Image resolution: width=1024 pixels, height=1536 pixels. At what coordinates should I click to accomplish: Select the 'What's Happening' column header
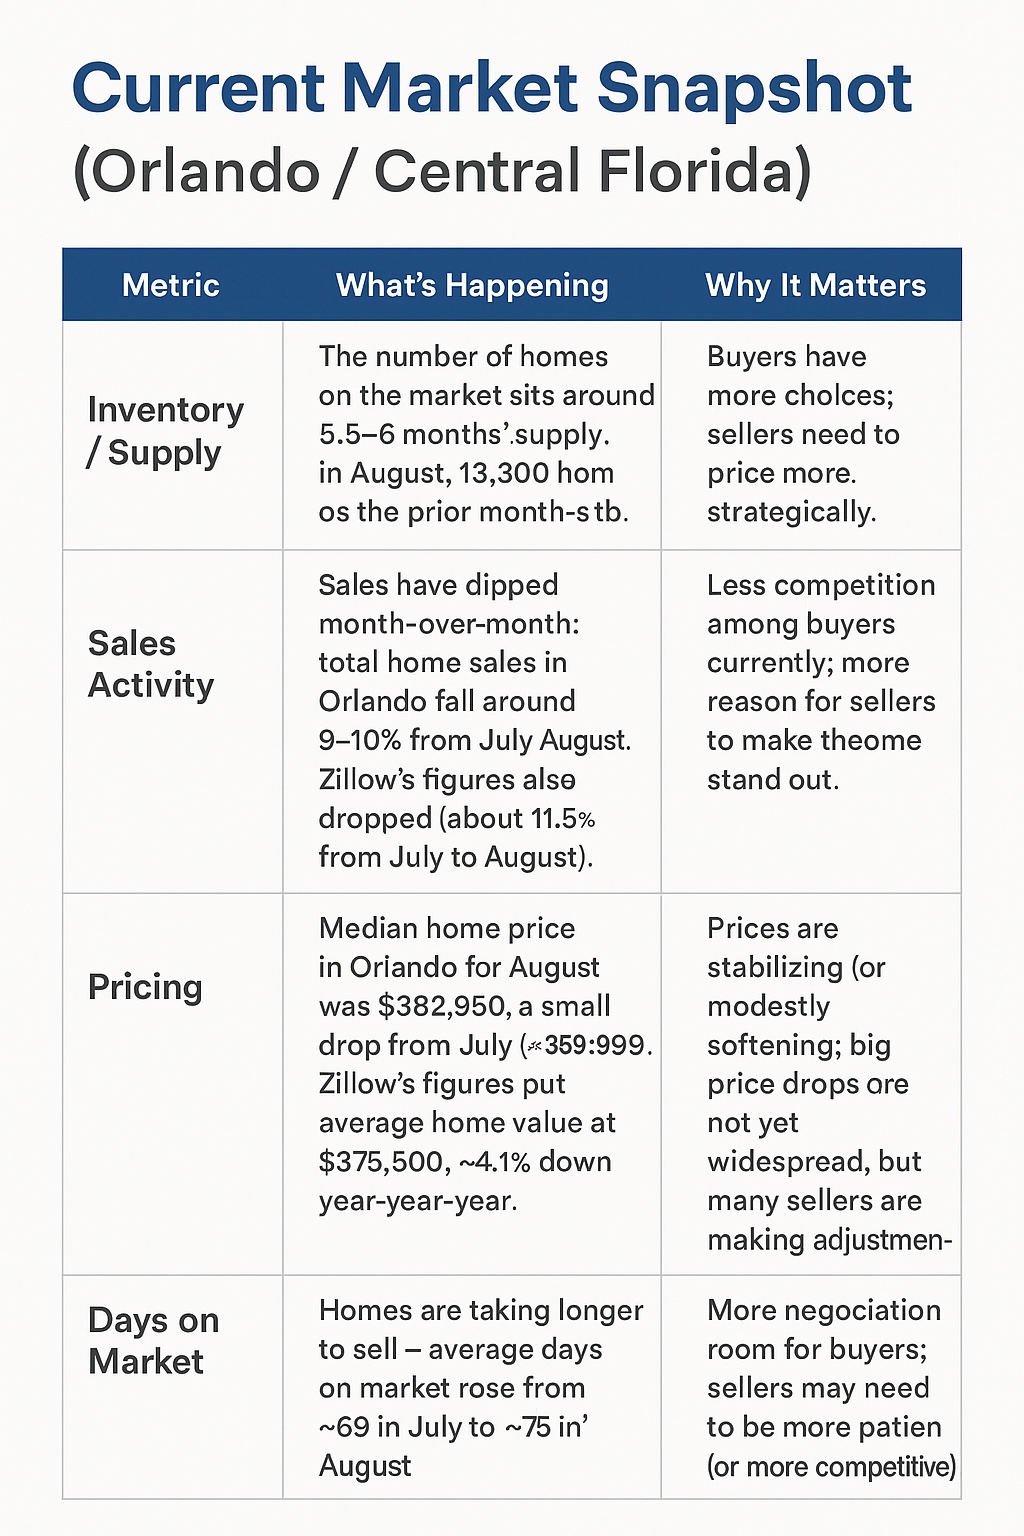(x=472, y=285)
